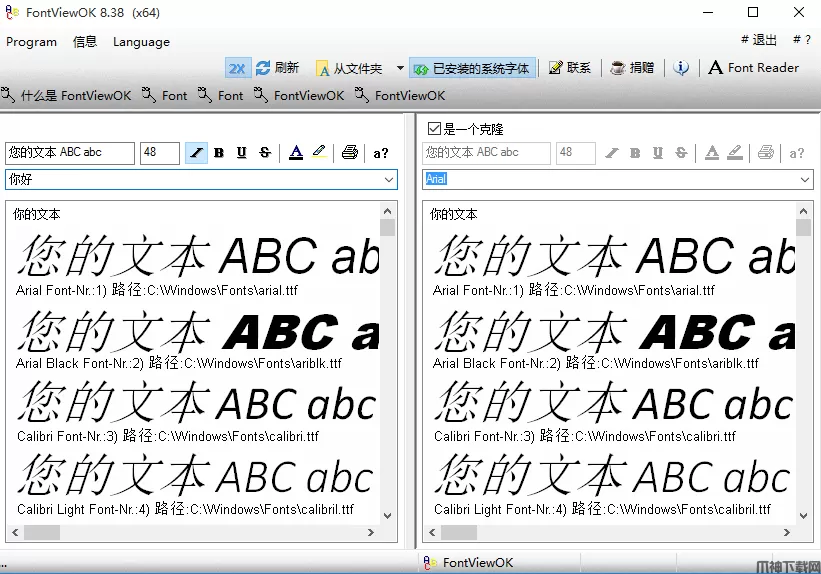Viewport: 821px width, 574px height.
Task: Open the Arial dropdown in right pane
Action: click(x=805, y=179)
